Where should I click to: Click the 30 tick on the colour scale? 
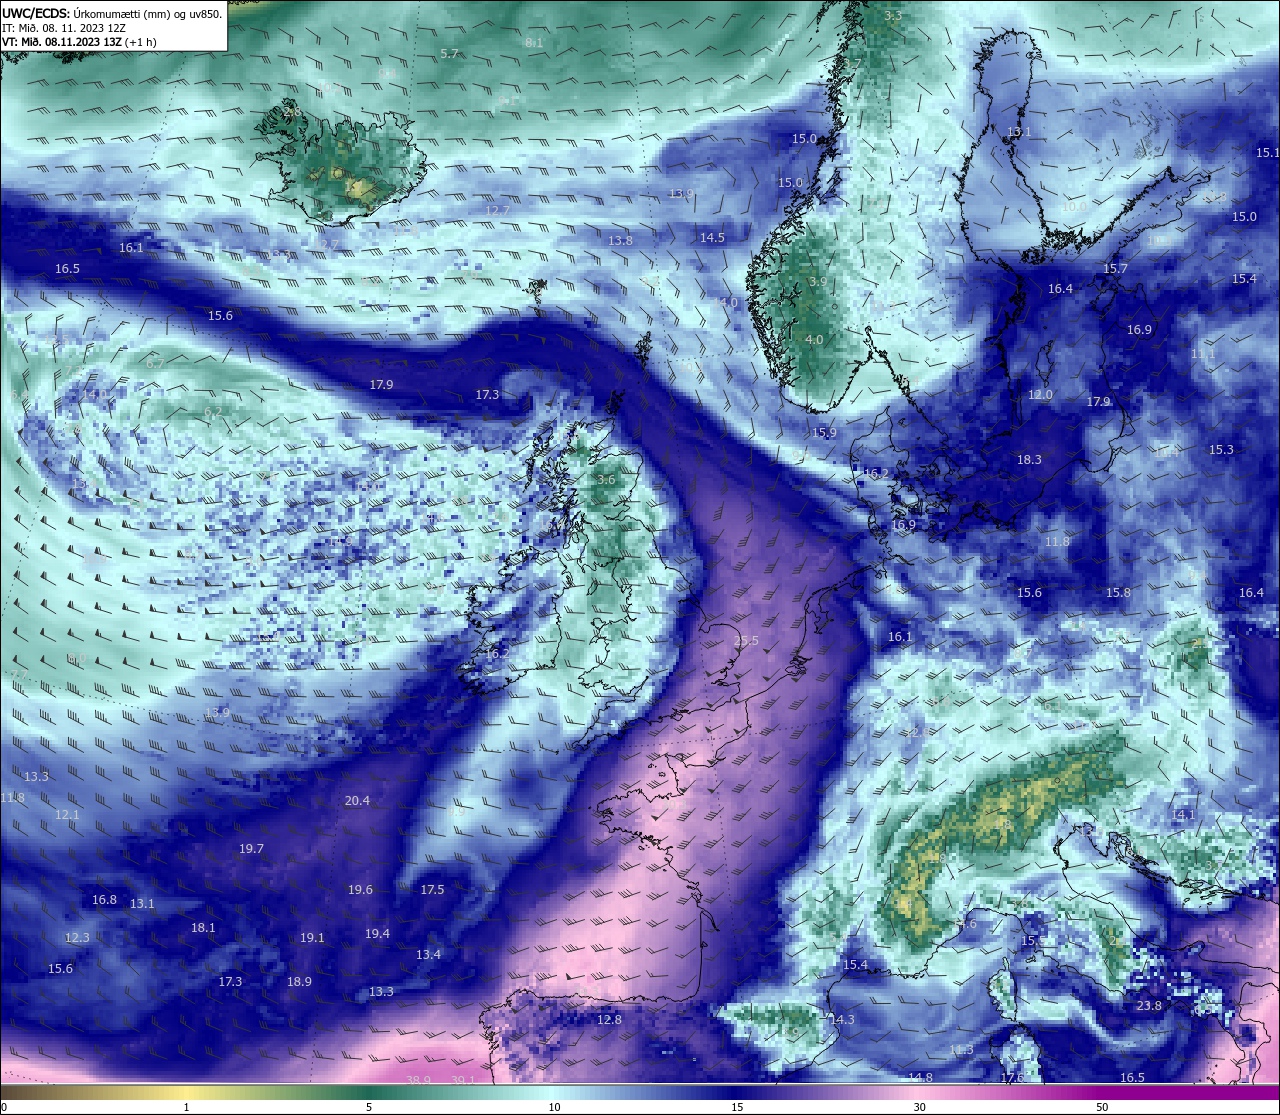[919, 1107]
